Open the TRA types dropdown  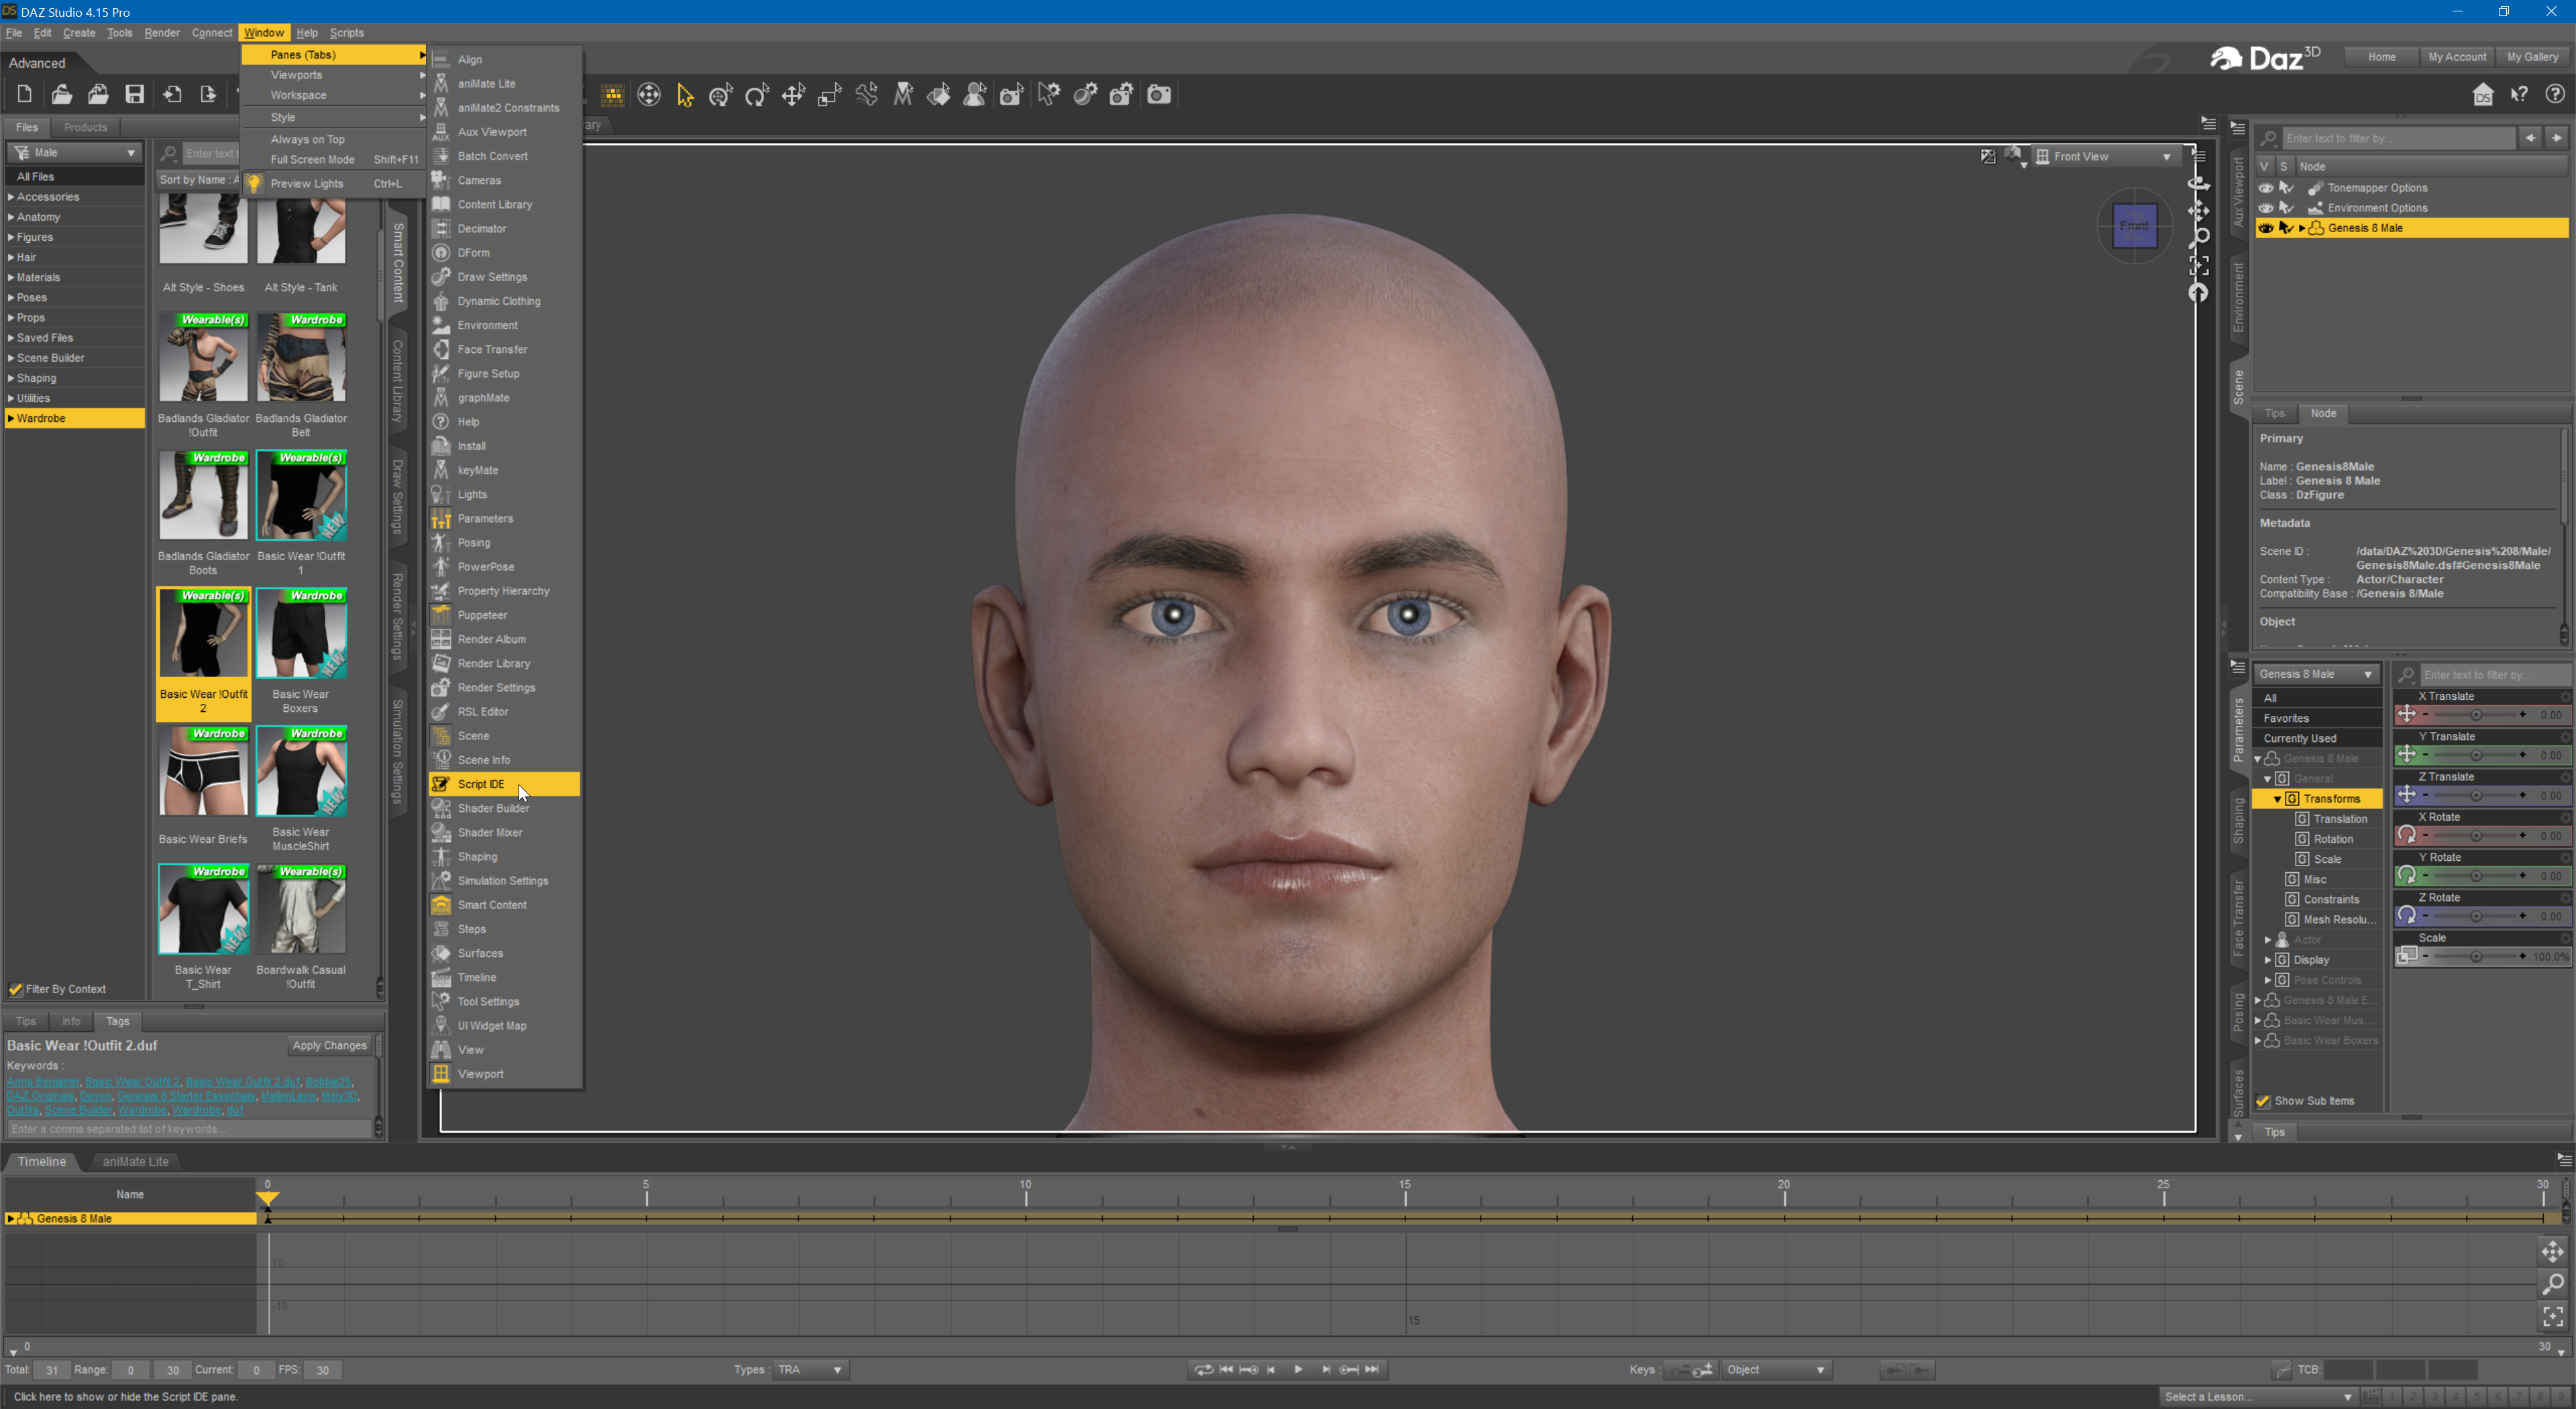coord(810,1369)
